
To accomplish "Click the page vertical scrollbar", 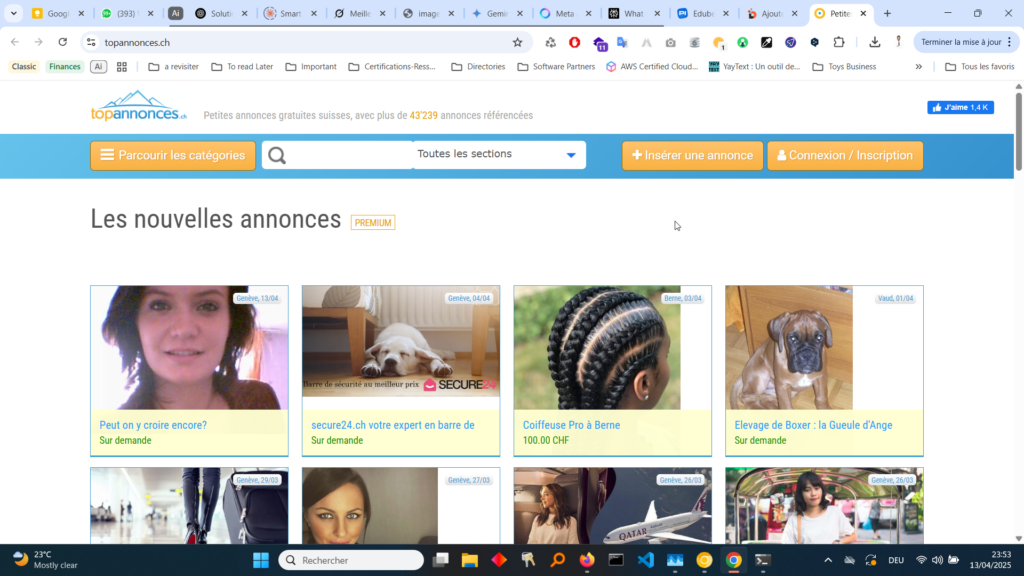I will (x=1018, y=132).
